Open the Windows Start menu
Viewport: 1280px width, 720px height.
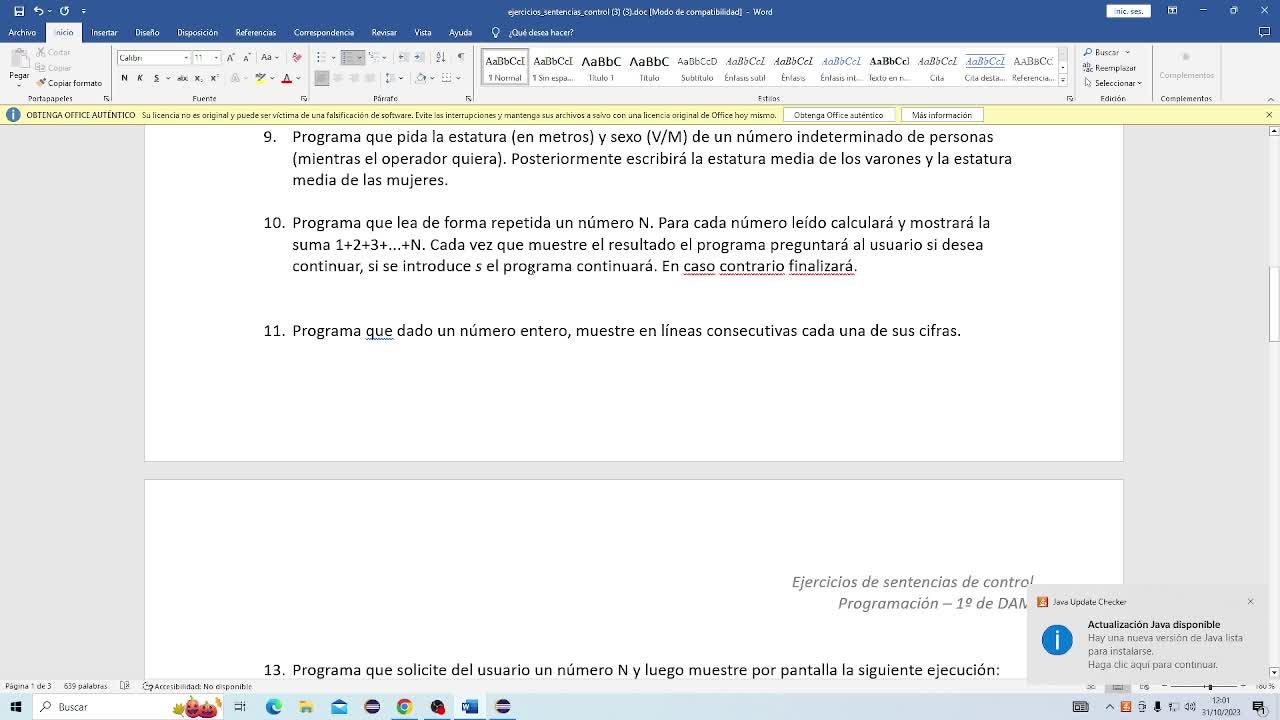(x=16, y=707)
